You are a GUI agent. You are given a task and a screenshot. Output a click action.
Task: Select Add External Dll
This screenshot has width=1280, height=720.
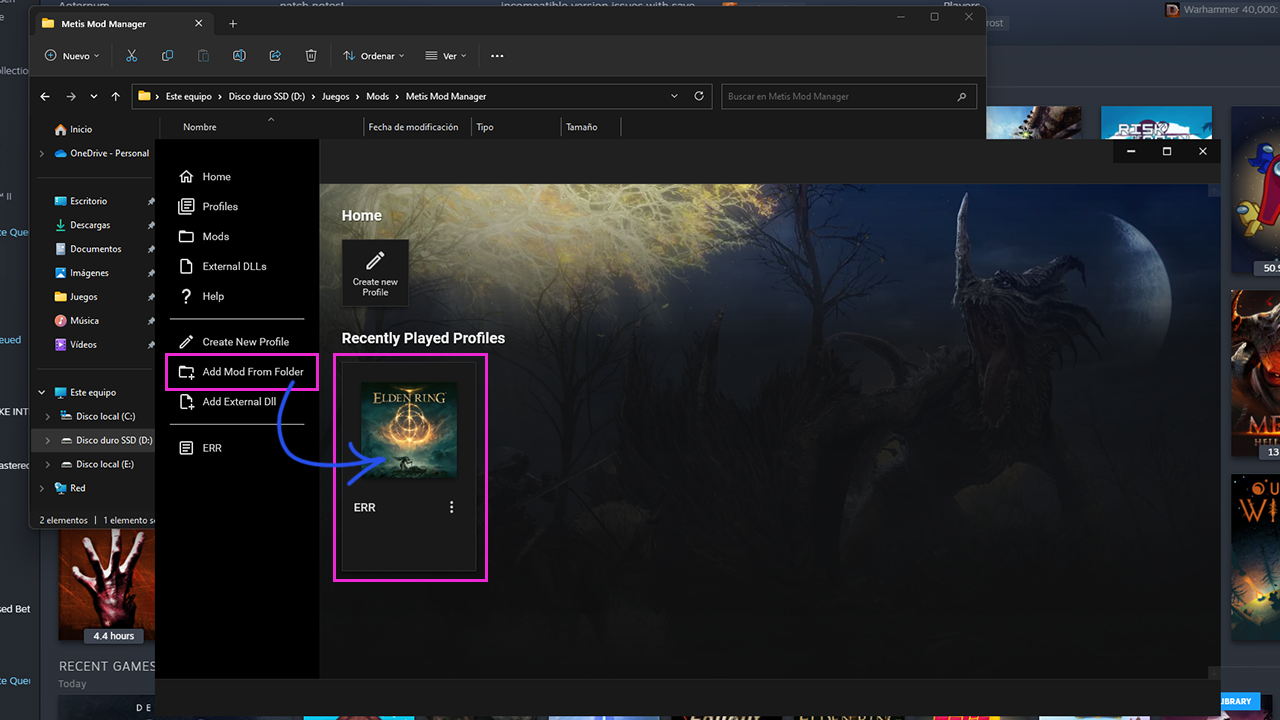(227, 402)
